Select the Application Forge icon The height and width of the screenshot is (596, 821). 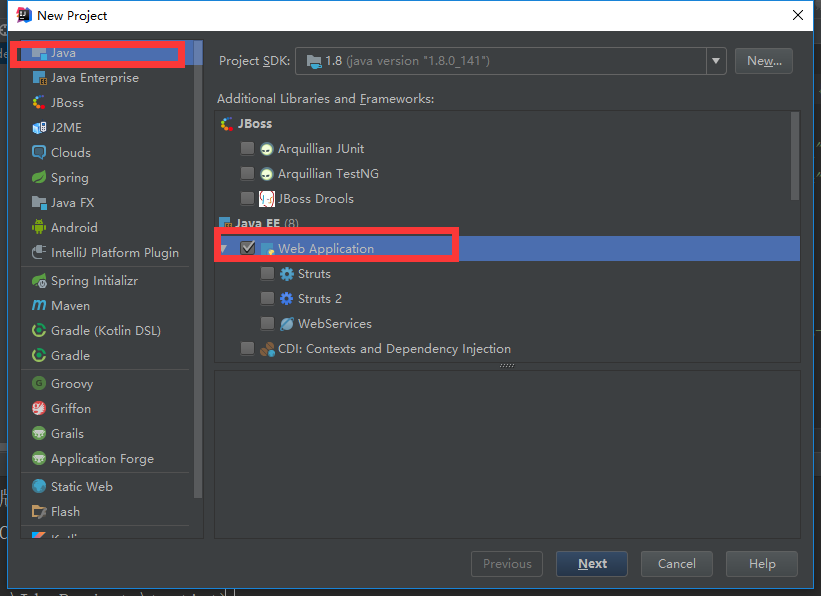point(39,458)
